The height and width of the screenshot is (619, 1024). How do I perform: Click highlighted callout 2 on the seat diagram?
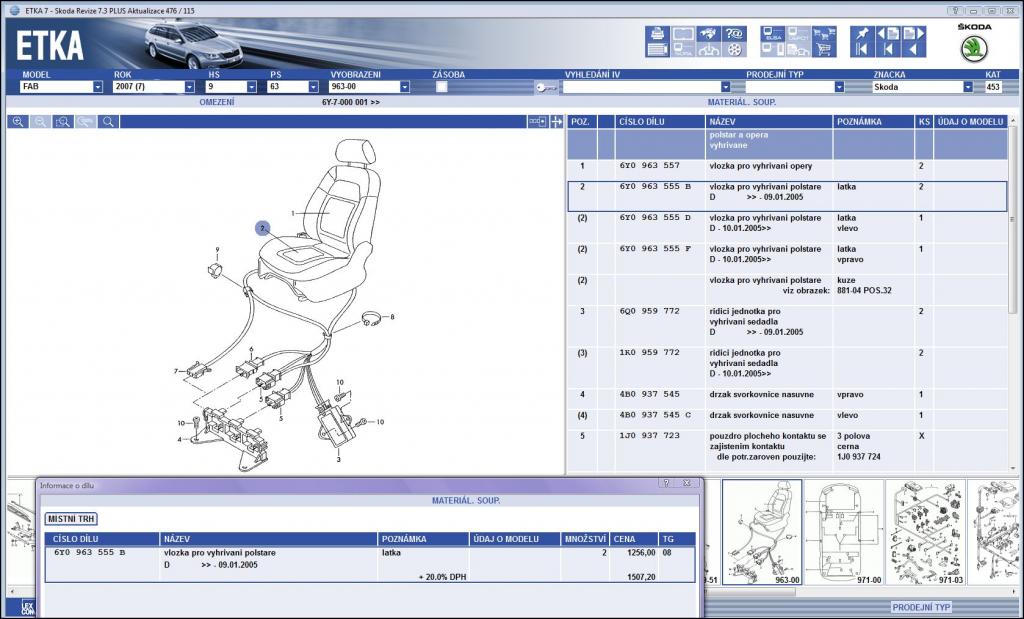coord(263,229)
